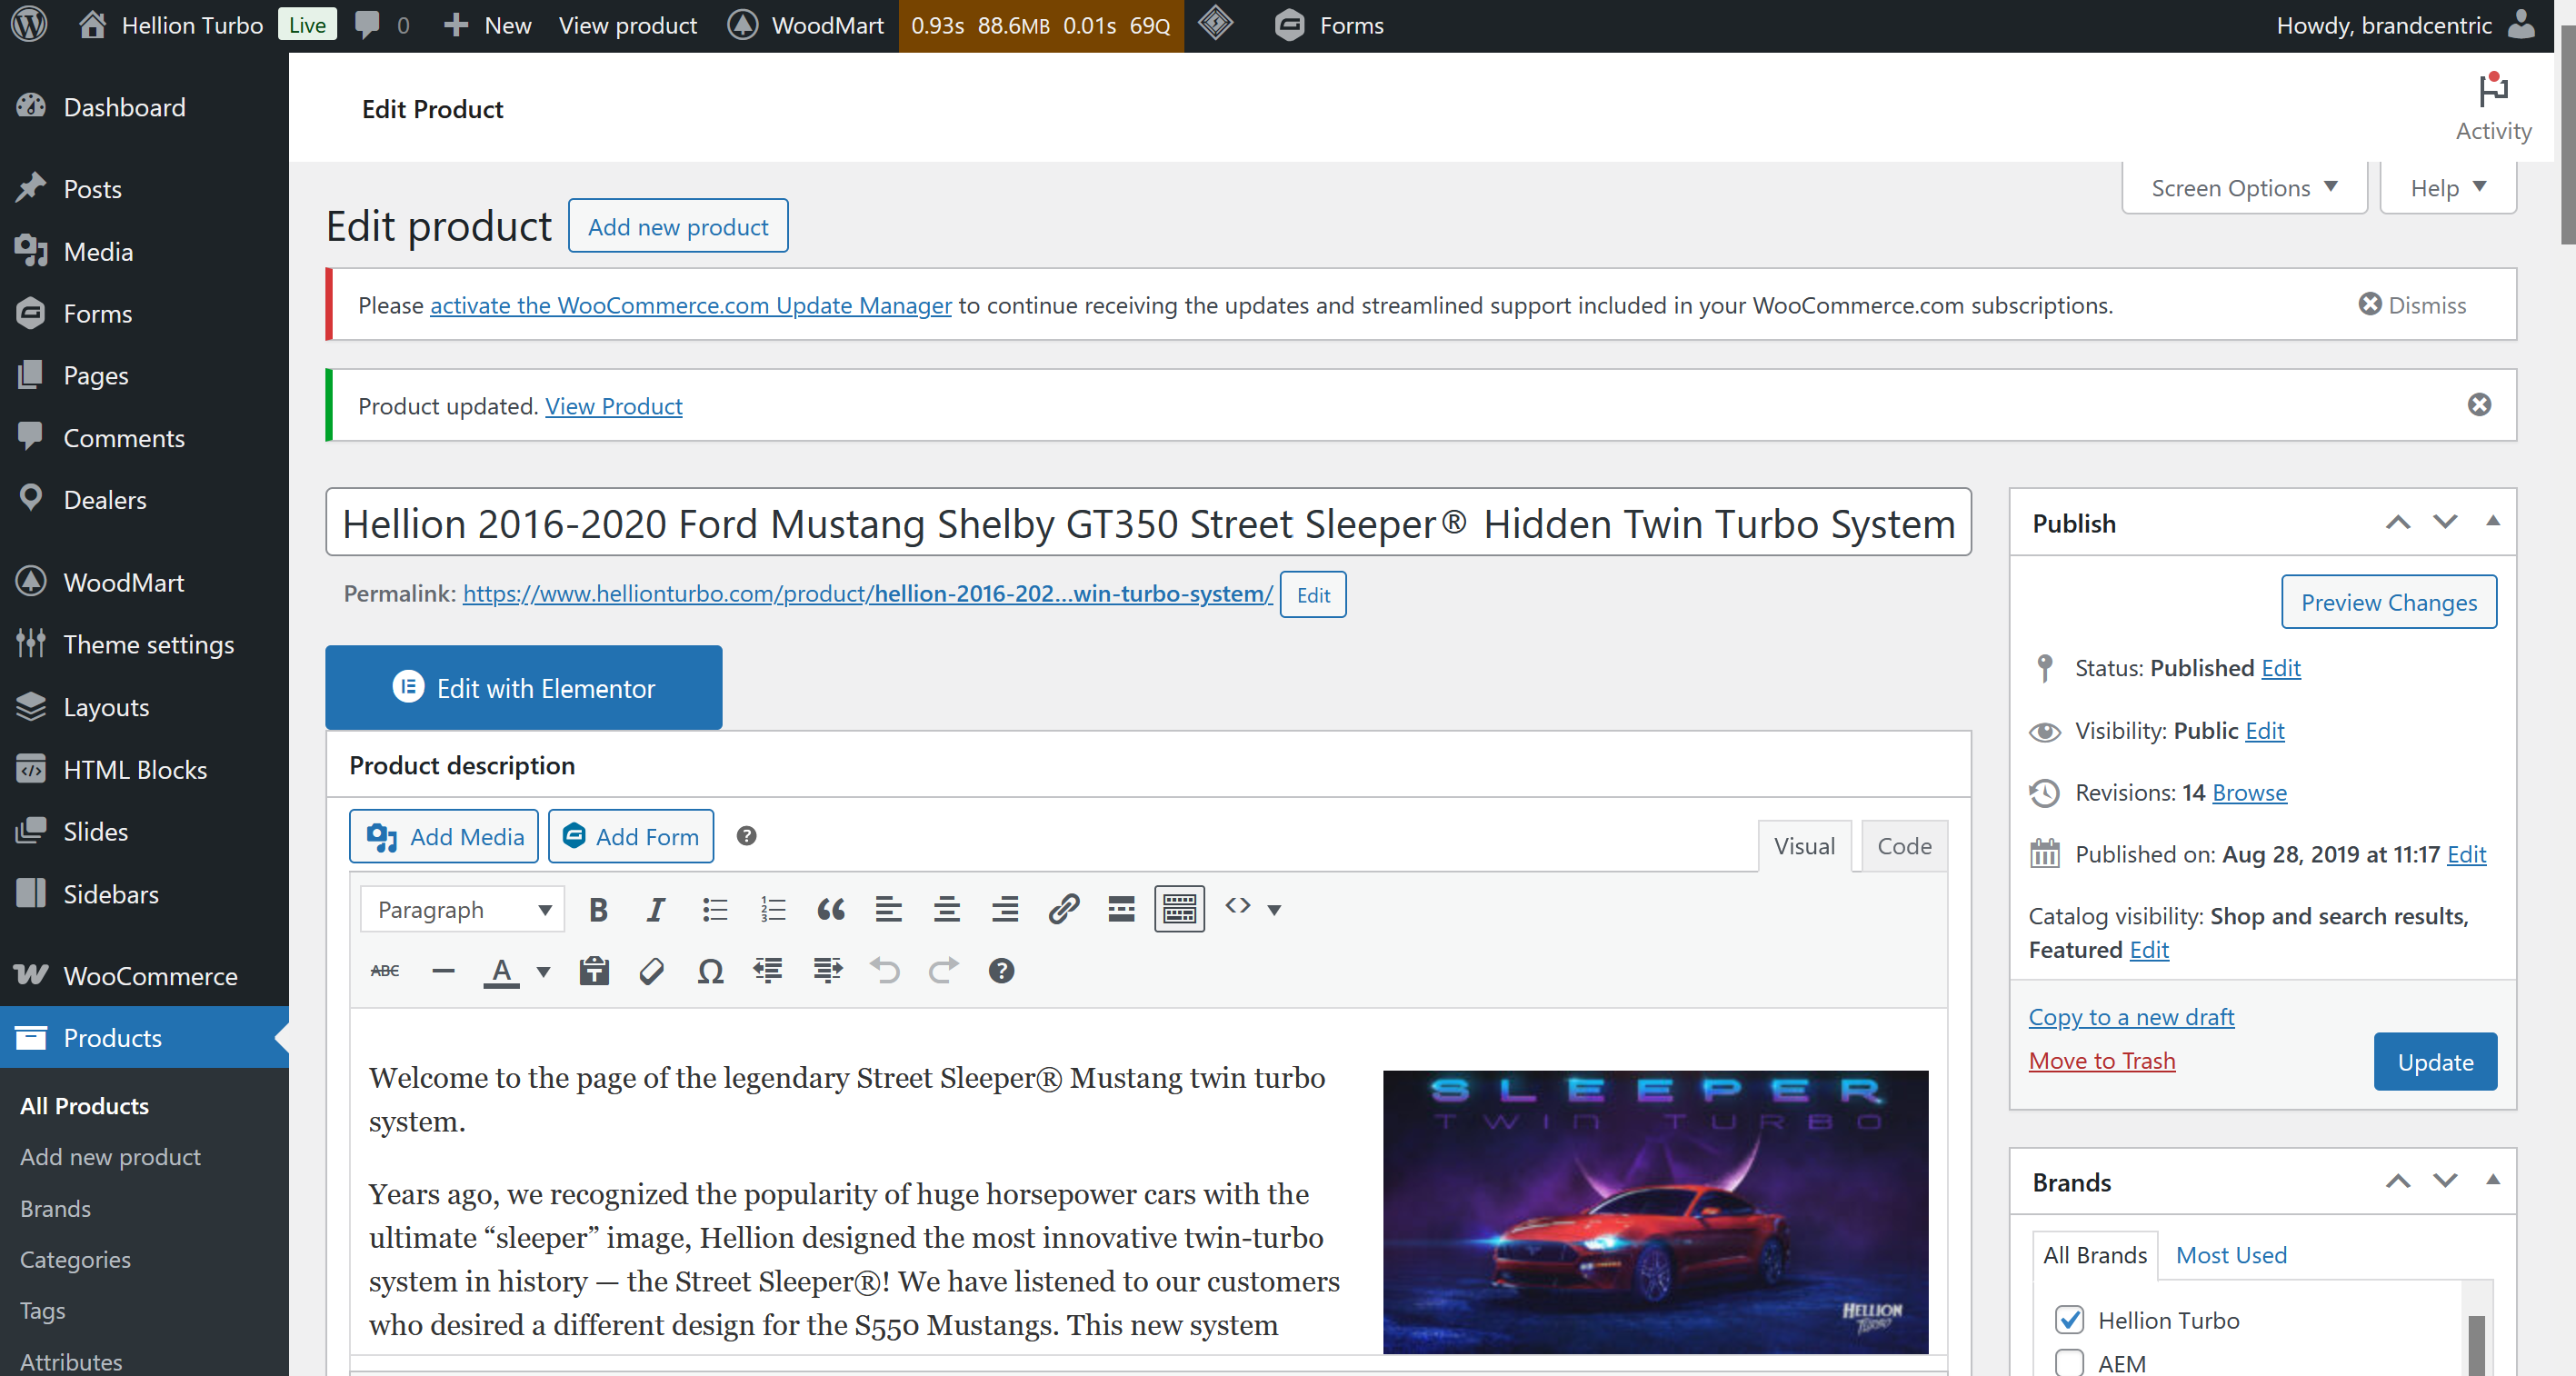
Task: Apply strikethrough formatting
Action: tap(385, 970)
